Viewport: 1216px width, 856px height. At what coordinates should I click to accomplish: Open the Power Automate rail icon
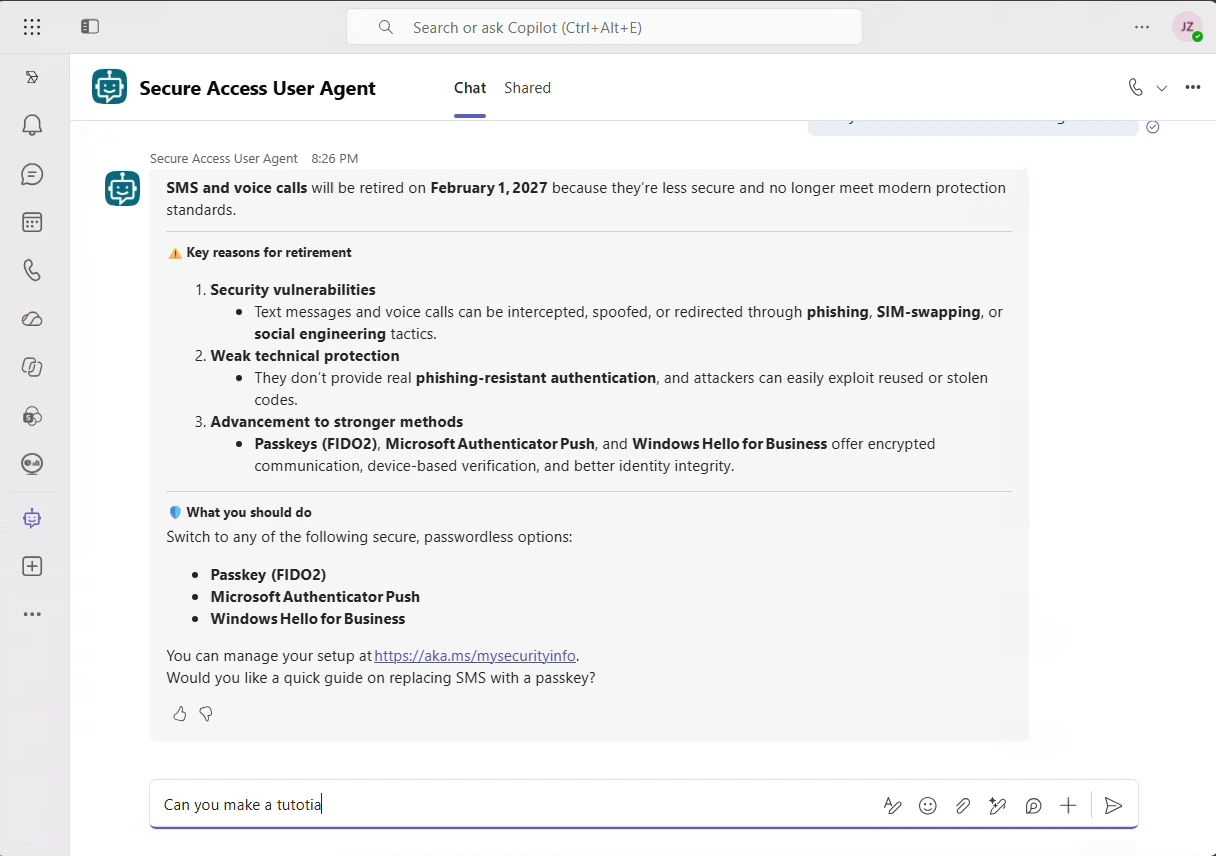point(32,77)
